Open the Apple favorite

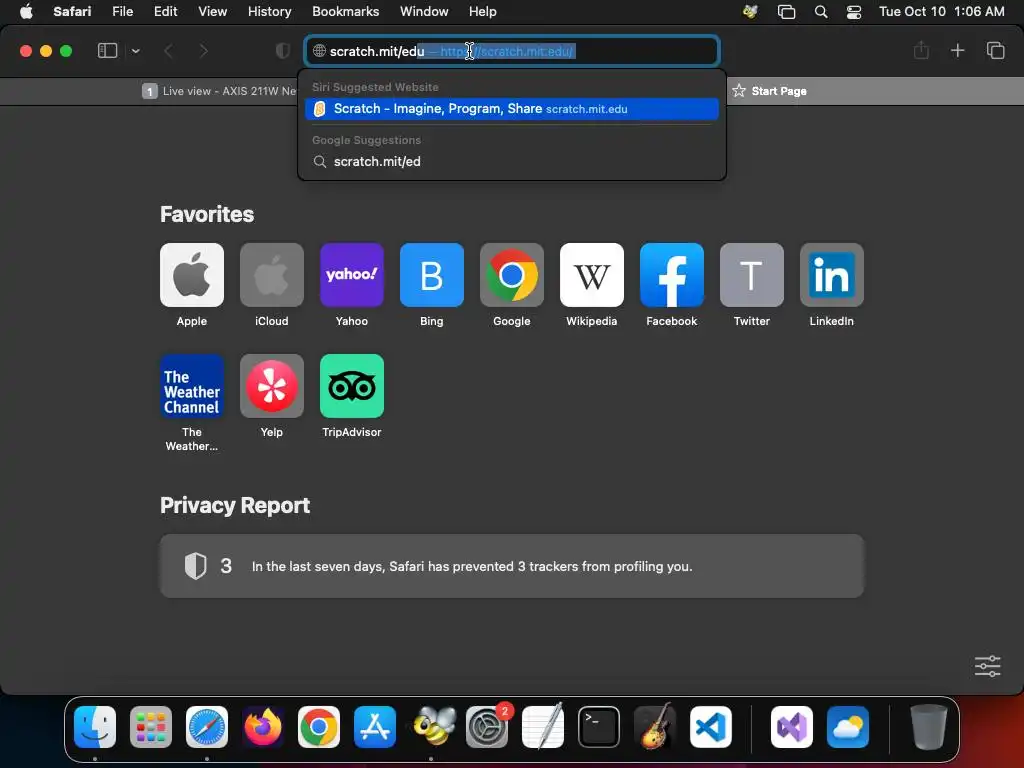point(192,275)
